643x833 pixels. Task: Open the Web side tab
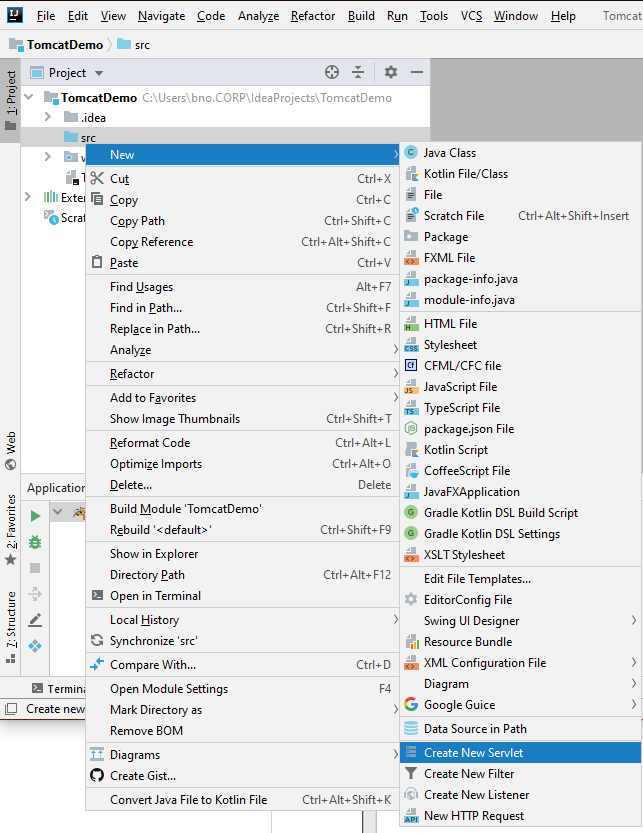[11, 450]
